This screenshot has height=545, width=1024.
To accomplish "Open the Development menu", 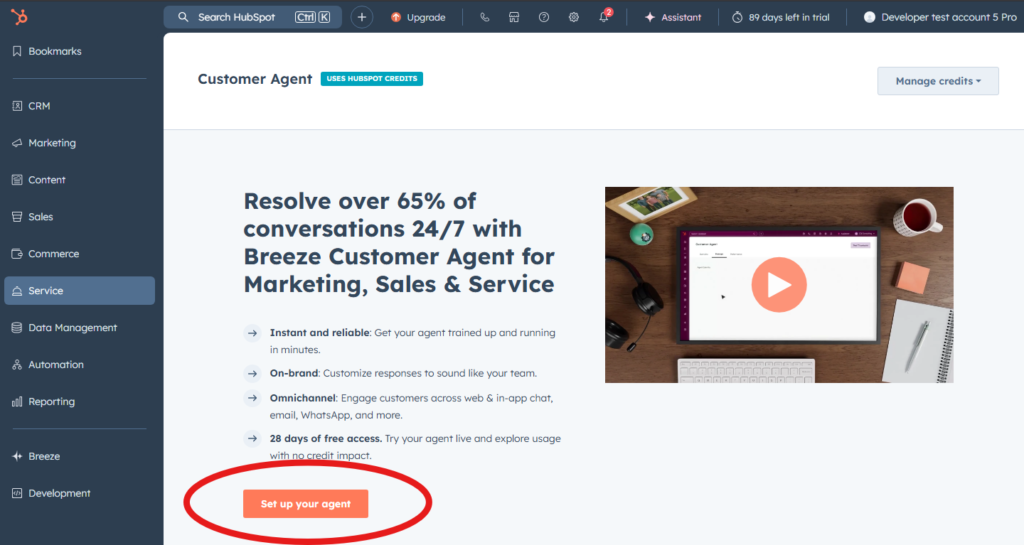I will (x=59, y=493).
